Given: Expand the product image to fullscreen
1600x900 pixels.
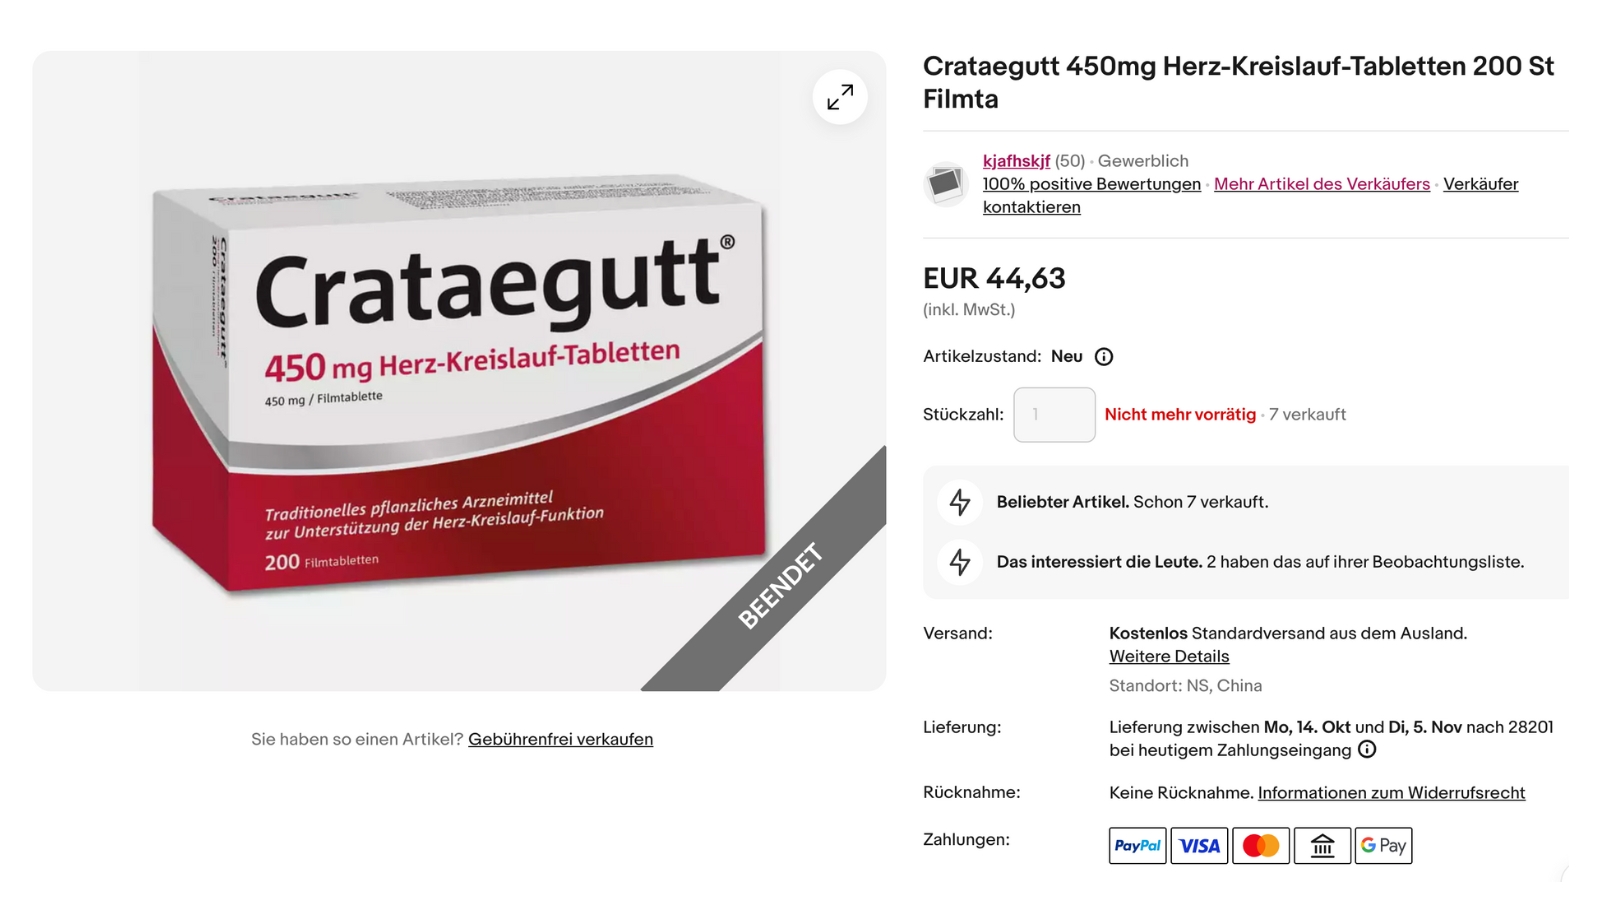Looking at the screenshot, I should click(x=840, y=97).
